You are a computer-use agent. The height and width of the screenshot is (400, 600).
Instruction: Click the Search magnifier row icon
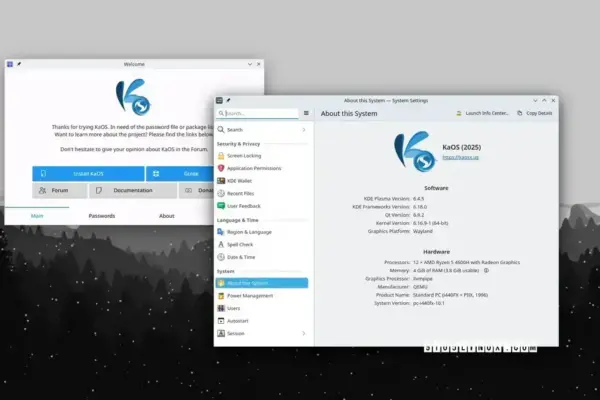click(221, 130)
